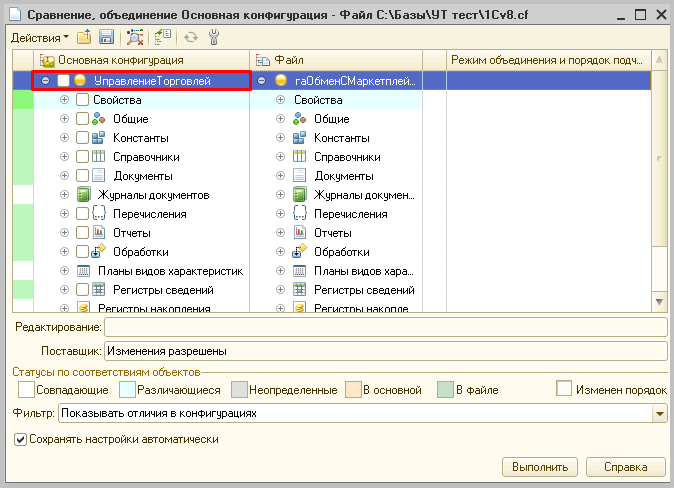Click the Константы icon in main configuration column
Viewport: 674px width, 488px height.
pos(98,138)
